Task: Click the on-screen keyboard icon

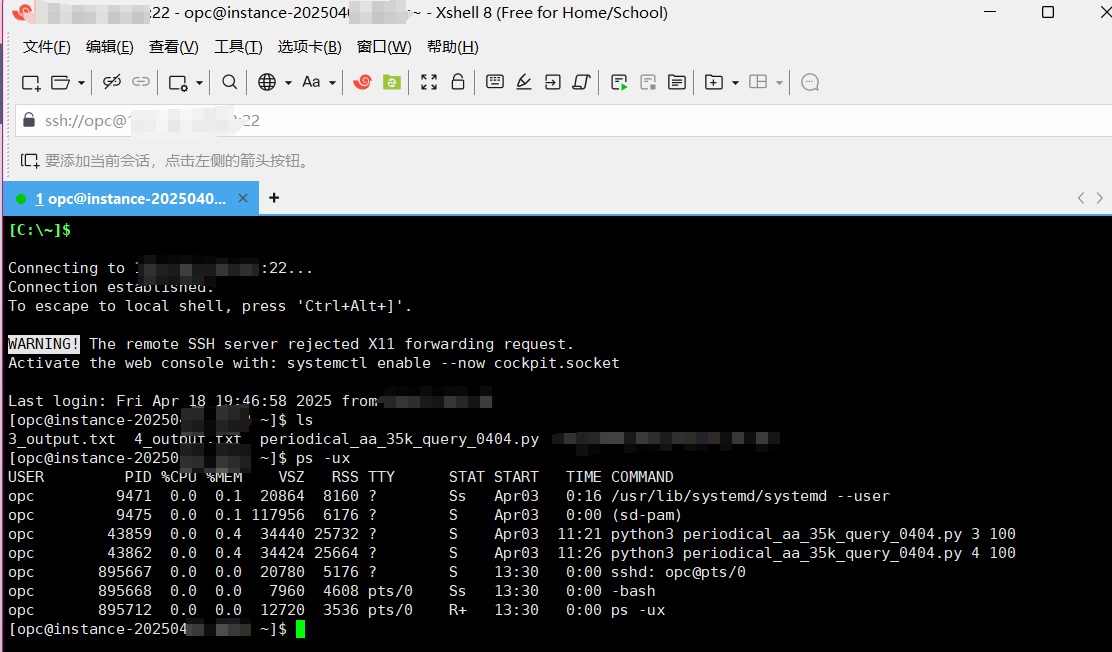Action: click(x=494, y=83)
